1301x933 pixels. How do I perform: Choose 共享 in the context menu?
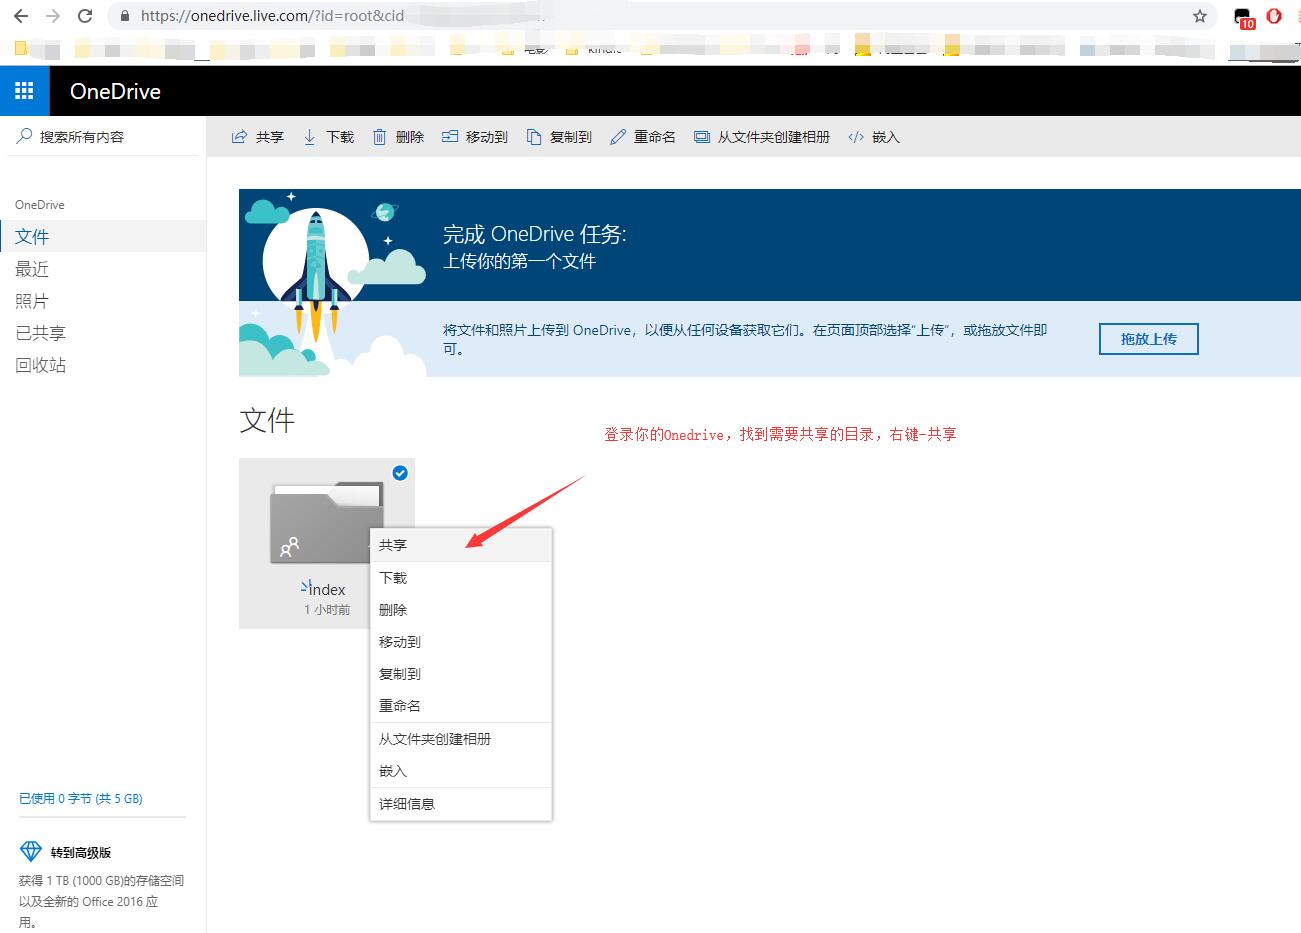click(x=461, y=545)
